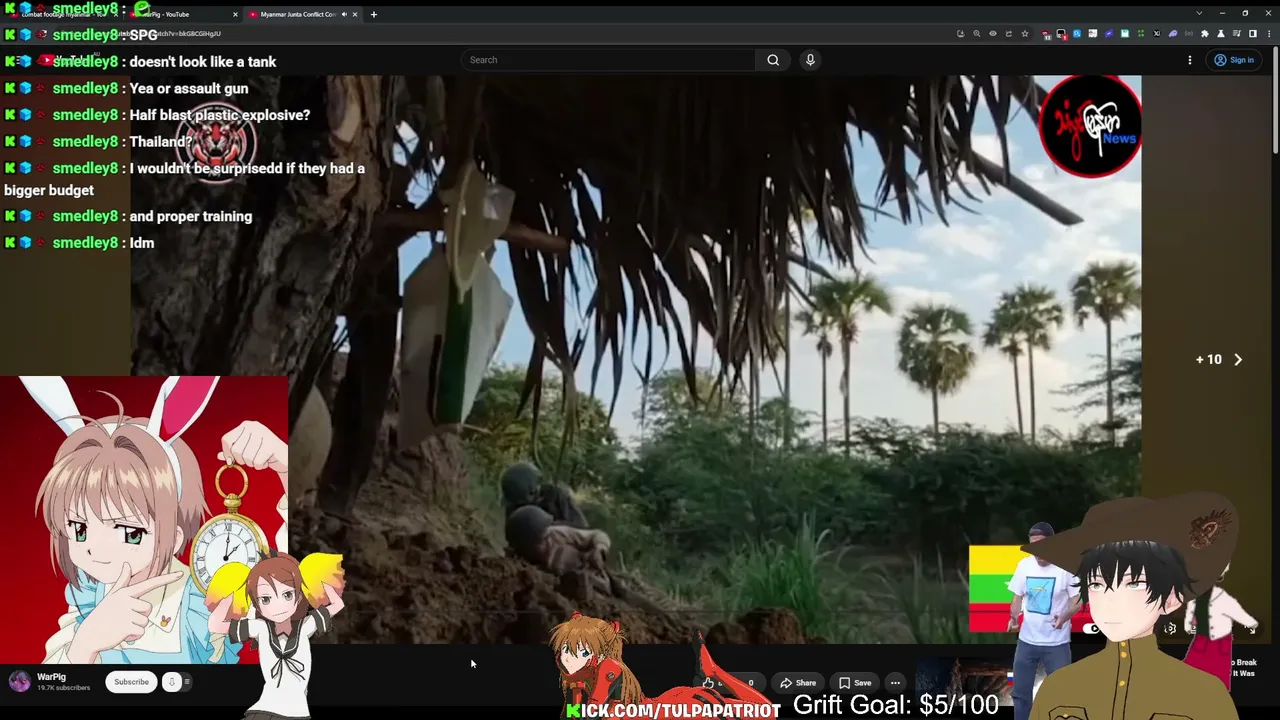Focus the YouTube Search field
The image size is (1280, 720).
608,60
